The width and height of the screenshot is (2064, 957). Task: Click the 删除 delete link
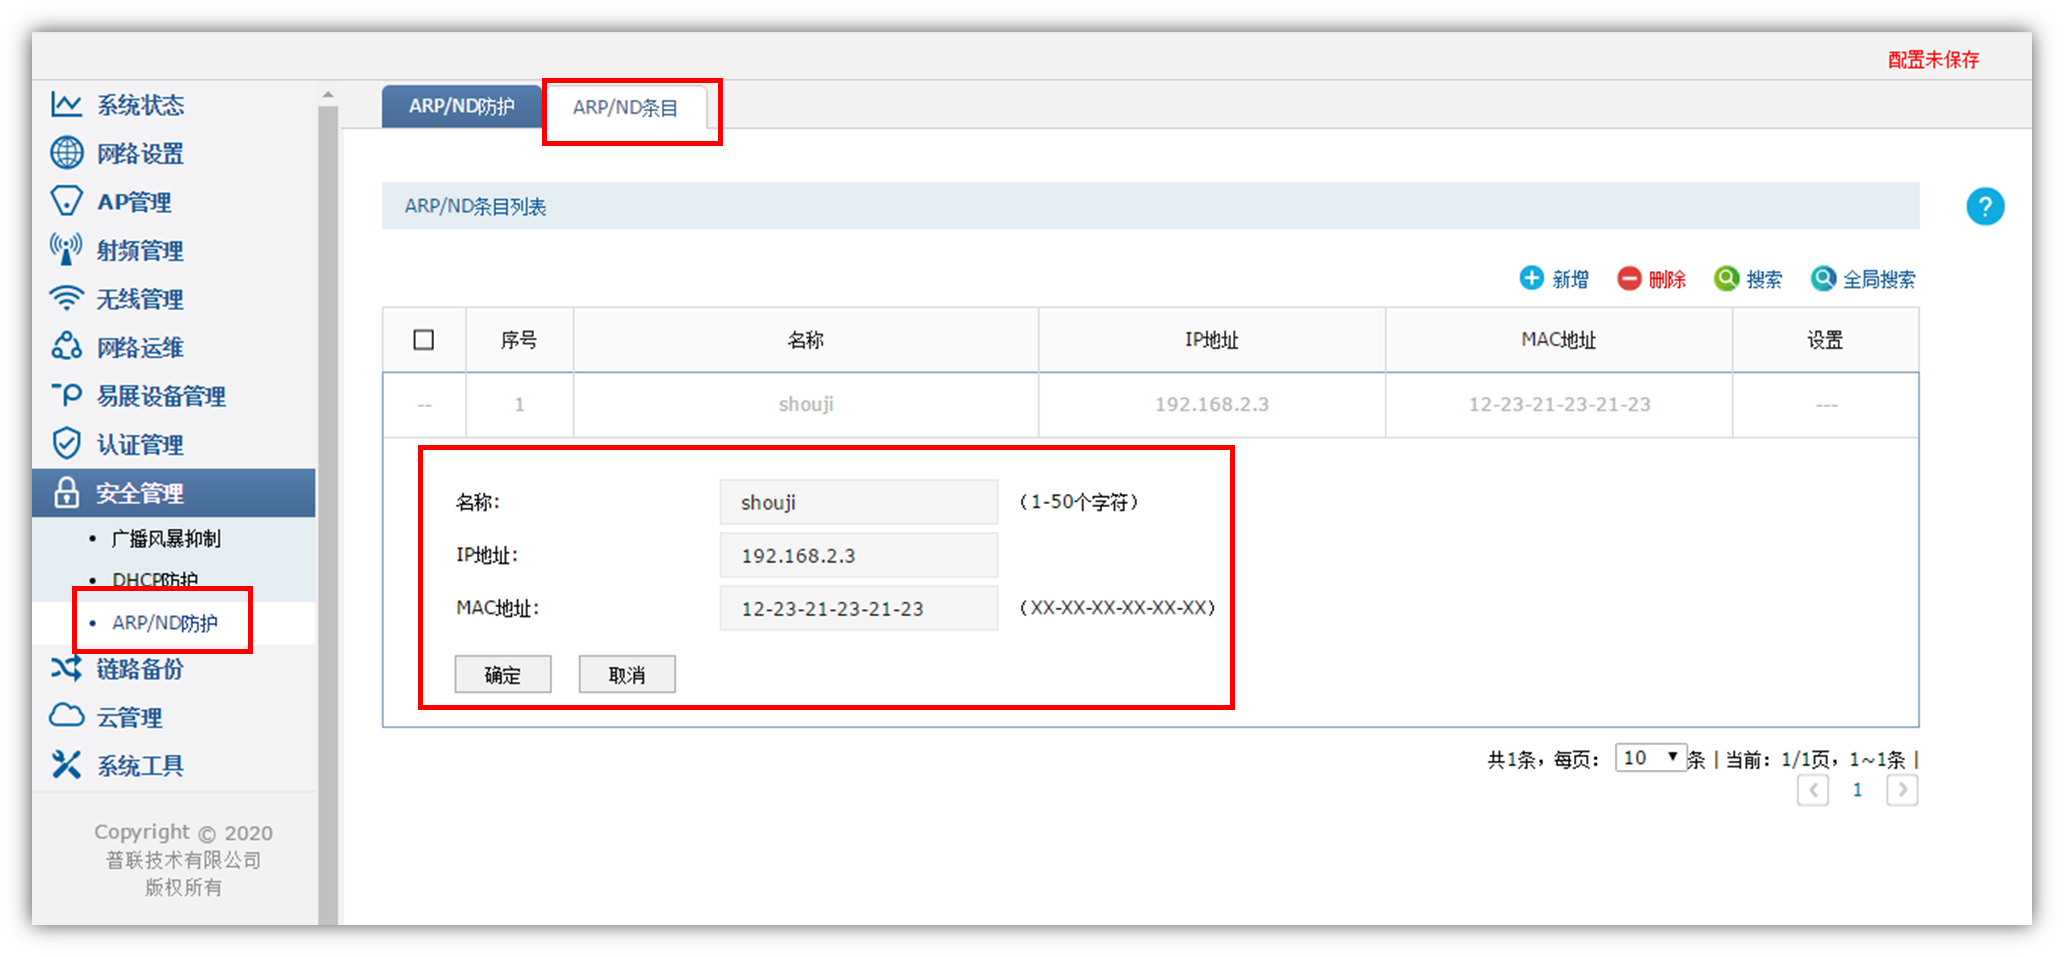(1667, 279)
